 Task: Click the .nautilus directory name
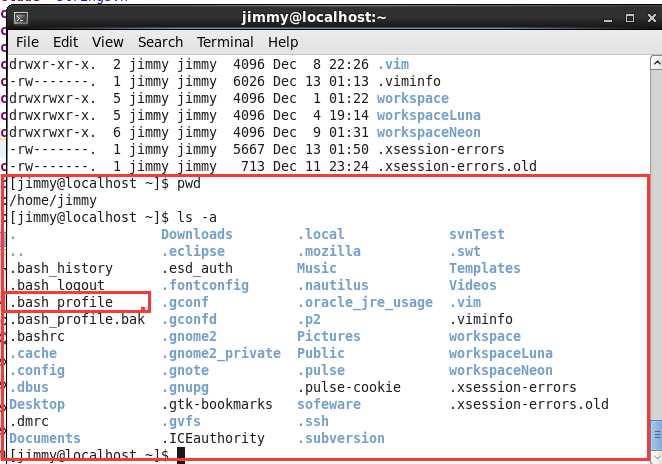click(333, 285)
